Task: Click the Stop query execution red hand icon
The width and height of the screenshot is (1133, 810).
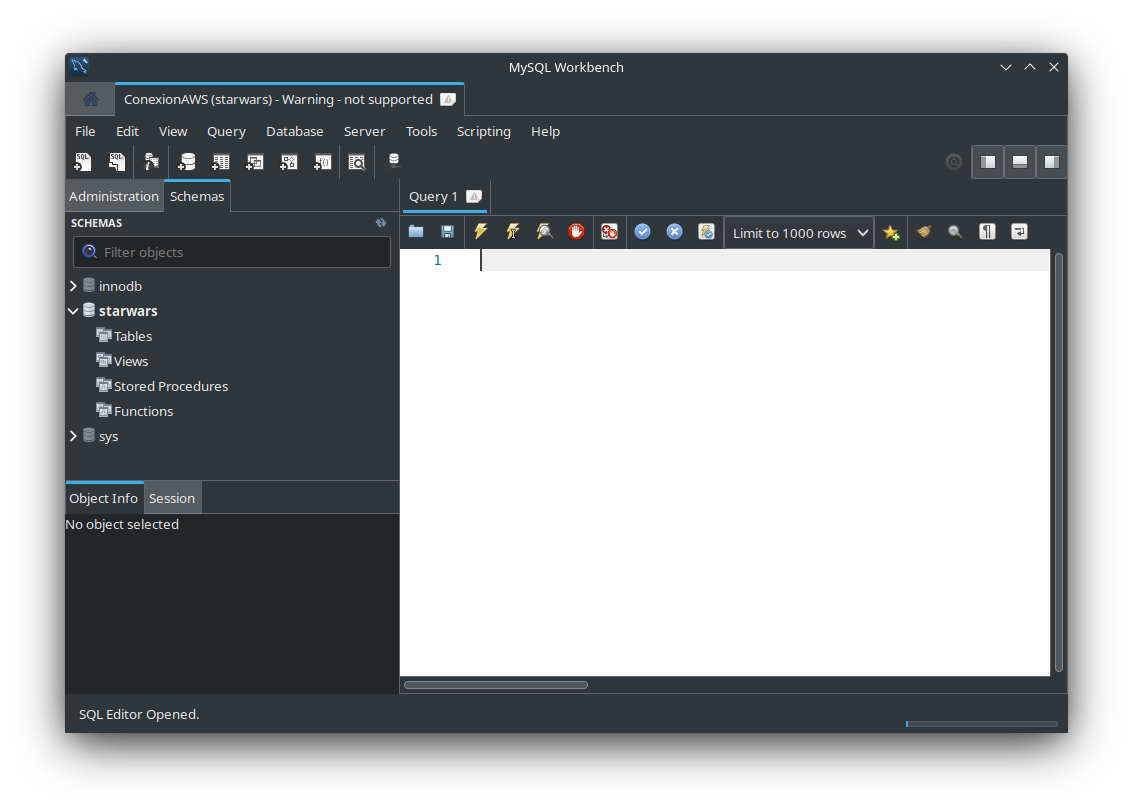Action: point(576,232)
